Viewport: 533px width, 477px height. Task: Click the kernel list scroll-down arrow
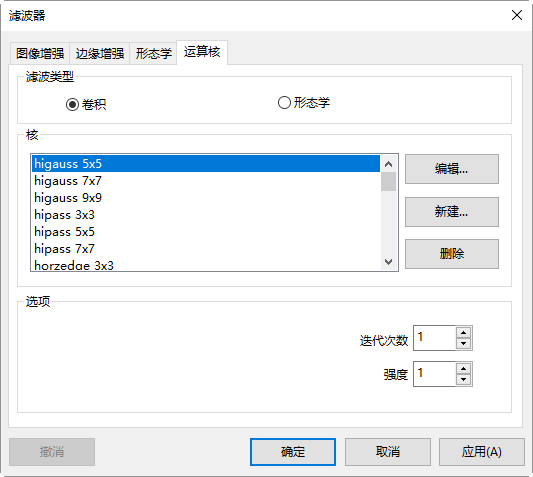click(389, 261)
